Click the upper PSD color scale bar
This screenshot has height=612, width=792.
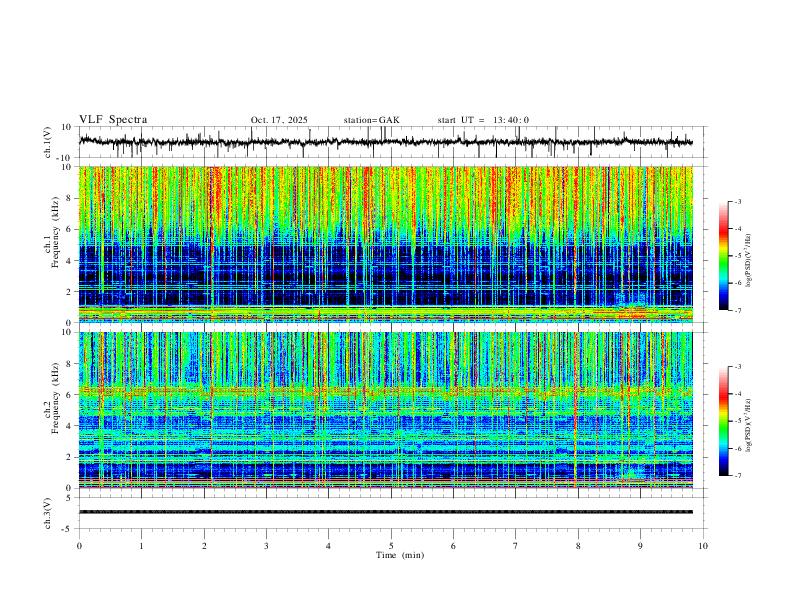pyautogui.click(x=724, y=256)
